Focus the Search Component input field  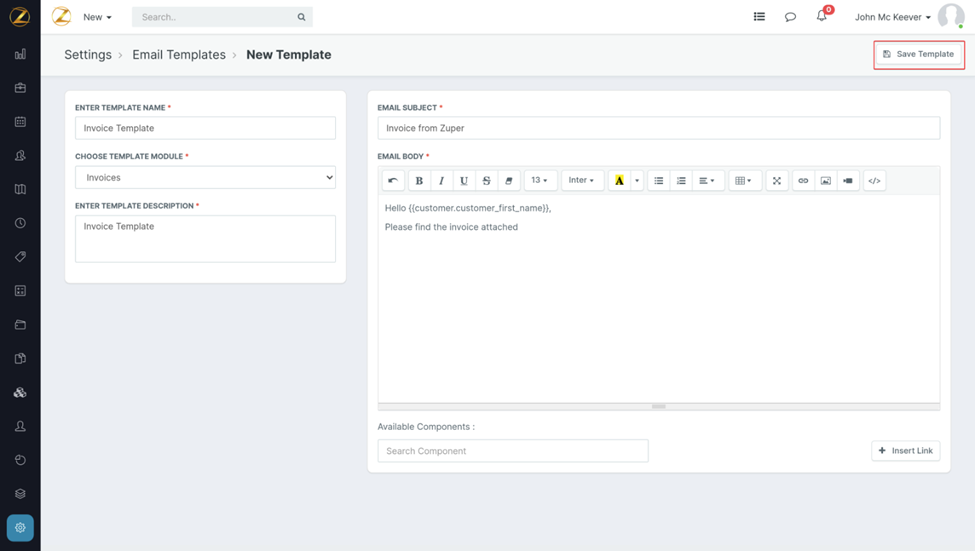click(x=512, y=451)
